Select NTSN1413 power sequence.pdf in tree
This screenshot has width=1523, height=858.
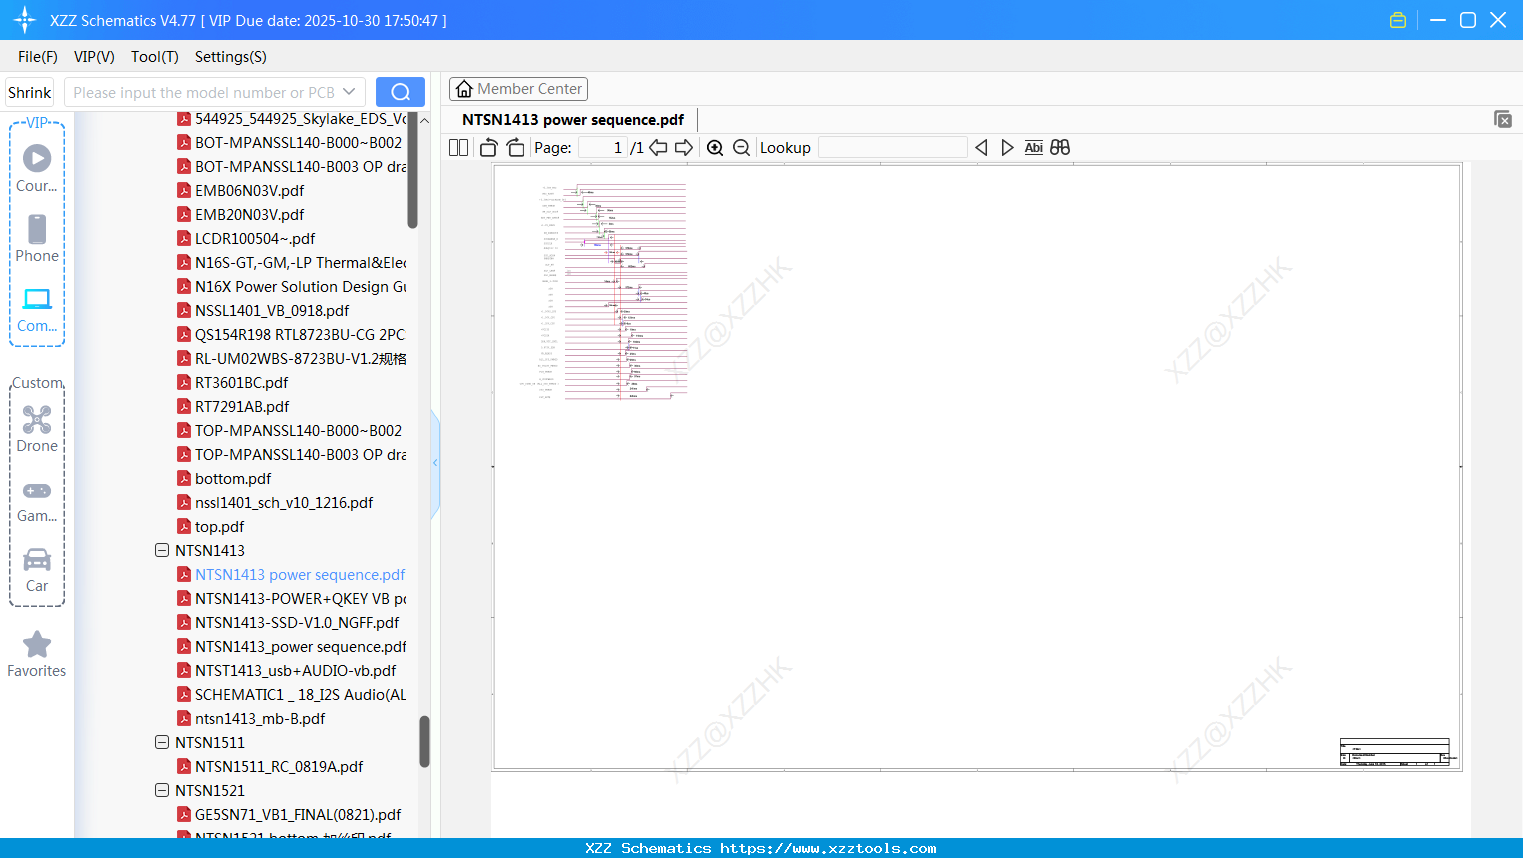(300, 574)
